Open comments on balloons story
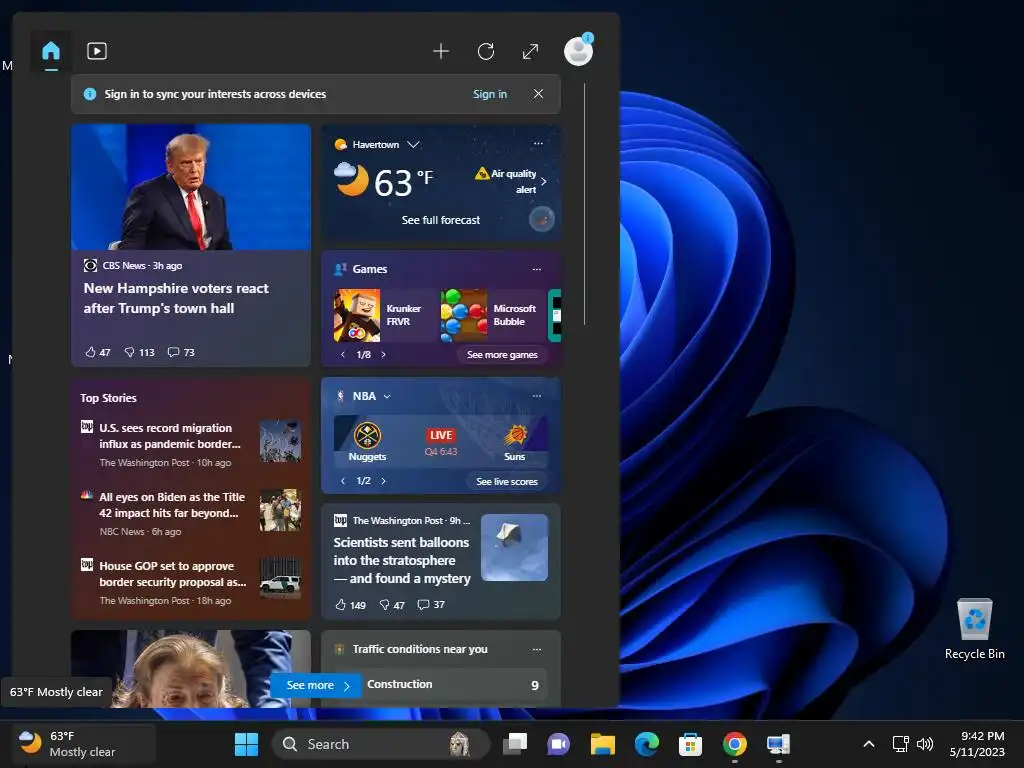Screen dimensions: 1024x768 (431, 605)
